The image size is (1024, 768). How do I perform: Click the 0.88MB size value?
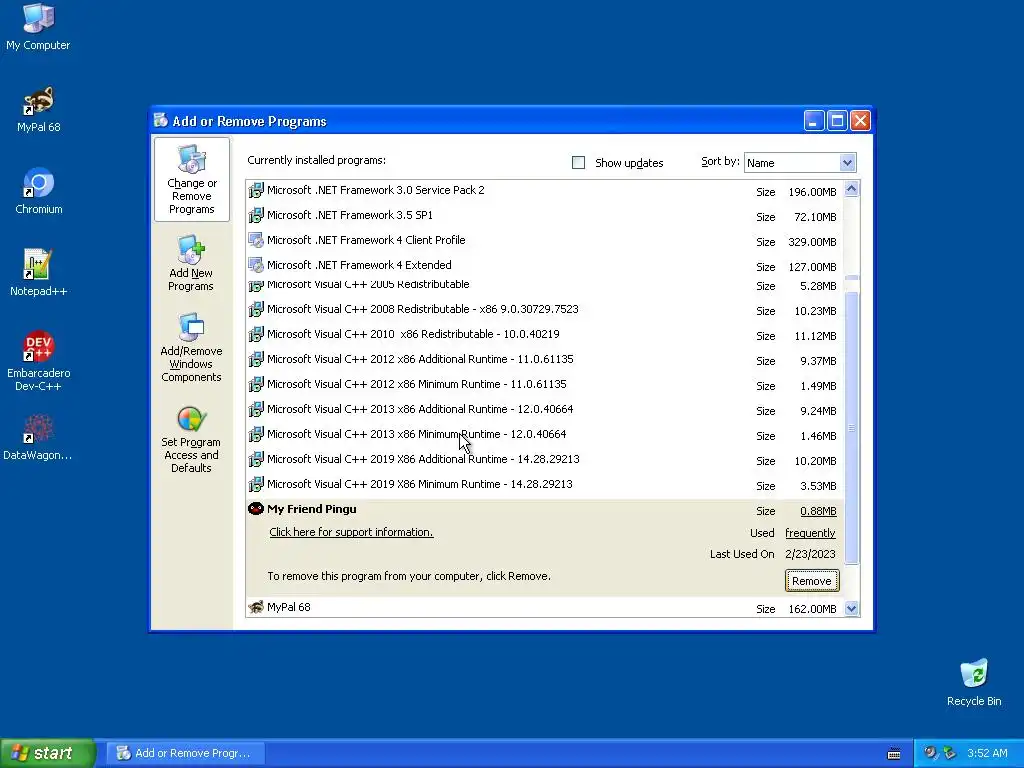(x=818, y=511)
